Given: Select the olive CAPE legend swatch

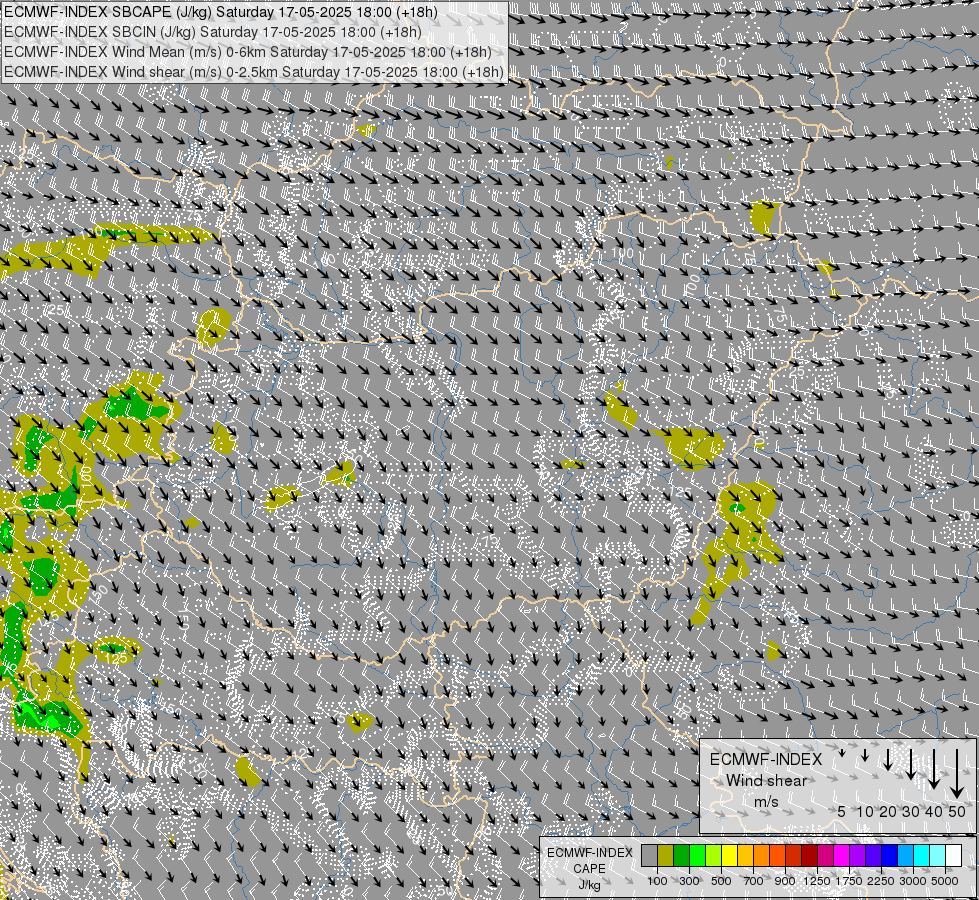Looking at the screenshot, I should click(666, 856).
